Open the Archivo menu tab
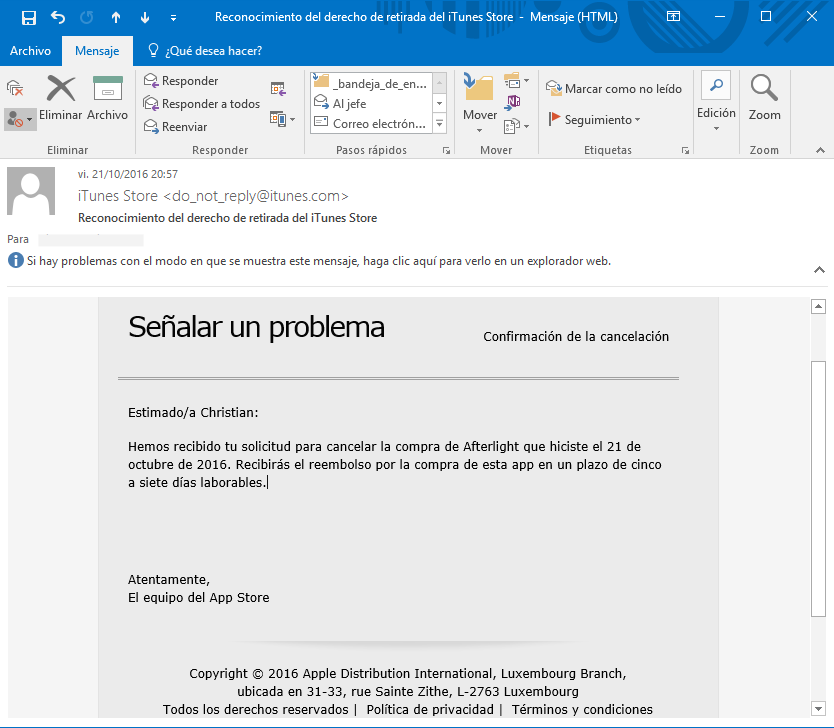Viewport: 834px width, 728px height. pos(30,51)
